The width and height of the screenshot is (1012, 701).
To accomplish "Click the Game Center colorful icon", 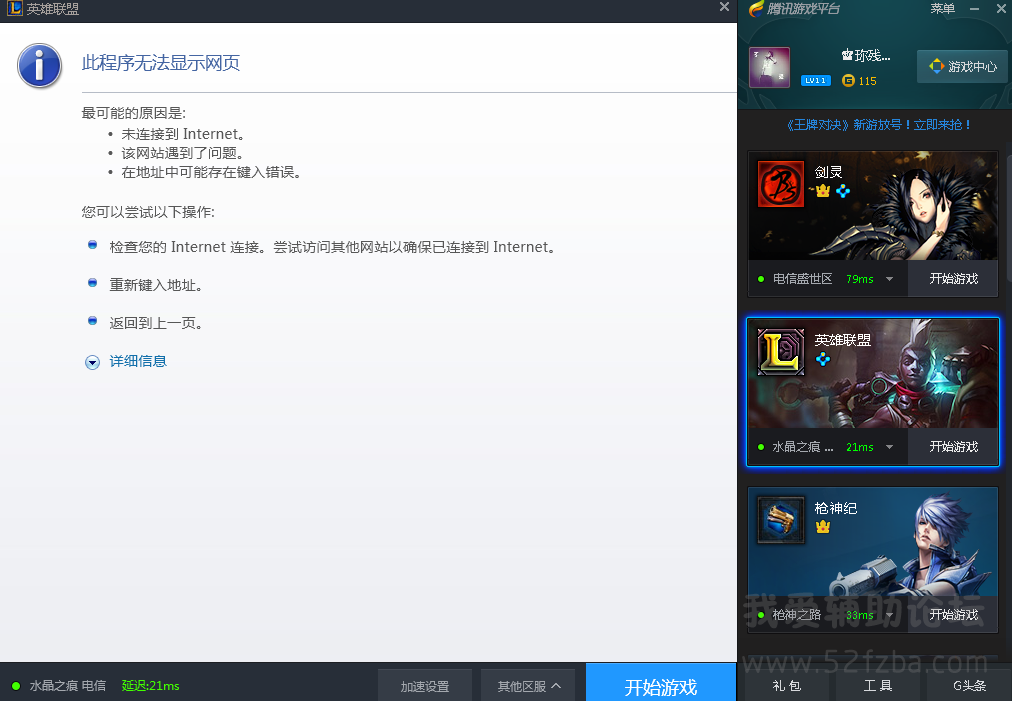I will click(936, 66).
